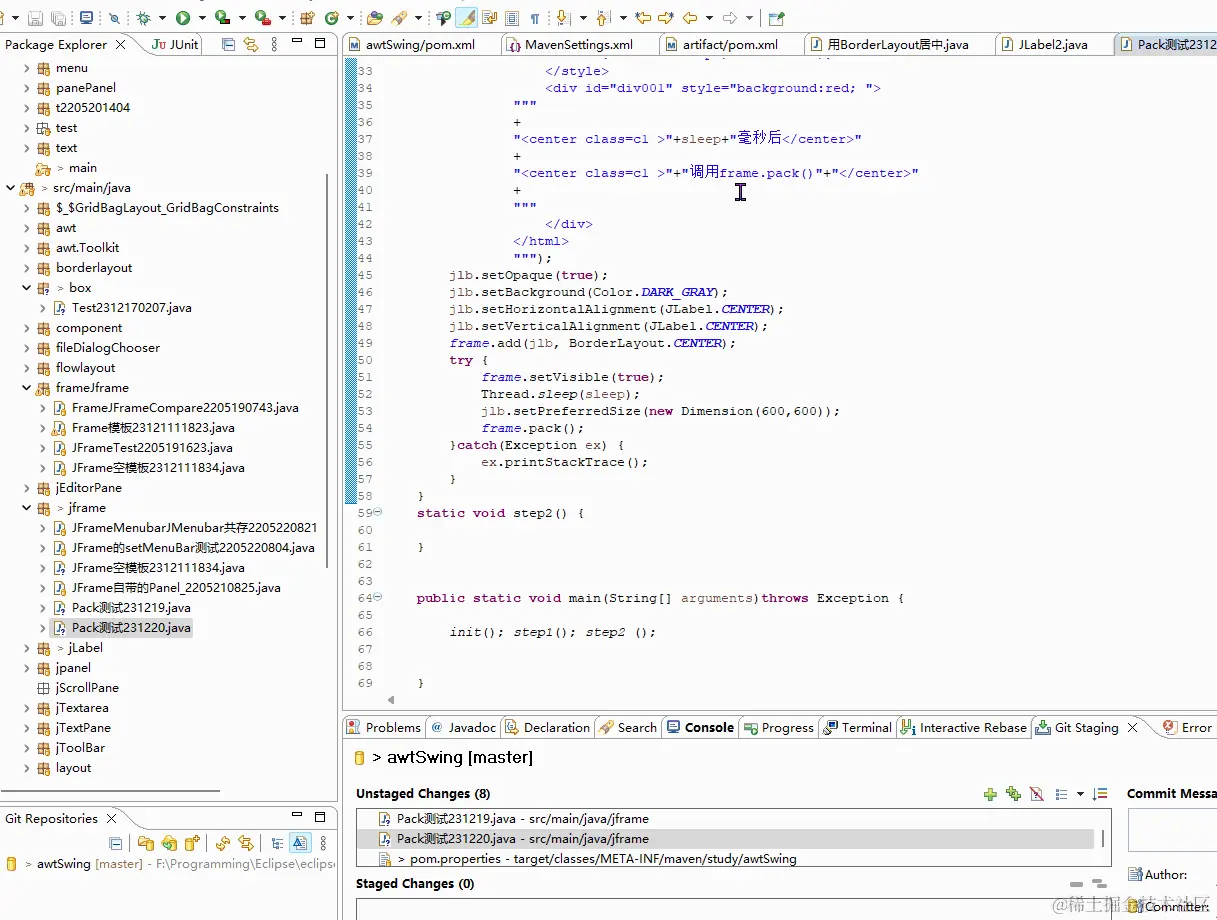Click the Save All toolbar icon
Image resolution: width=1217 pixels, height=920 pixels.
58,18
